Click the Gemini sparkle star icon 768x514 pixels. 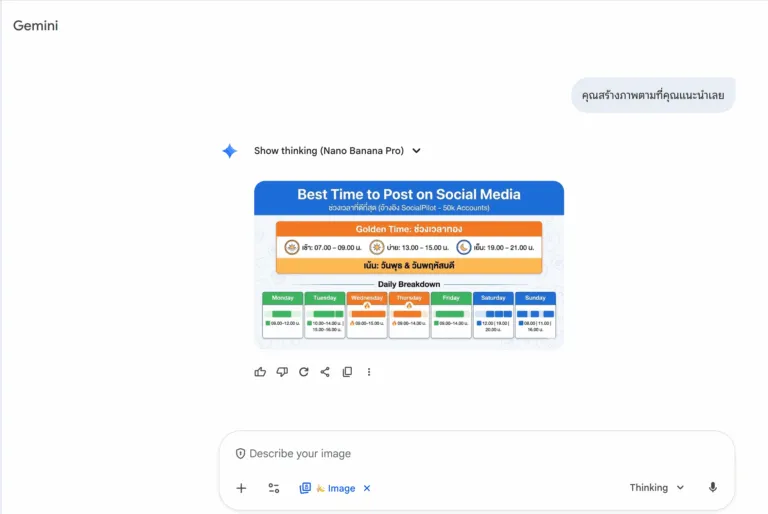230,151
